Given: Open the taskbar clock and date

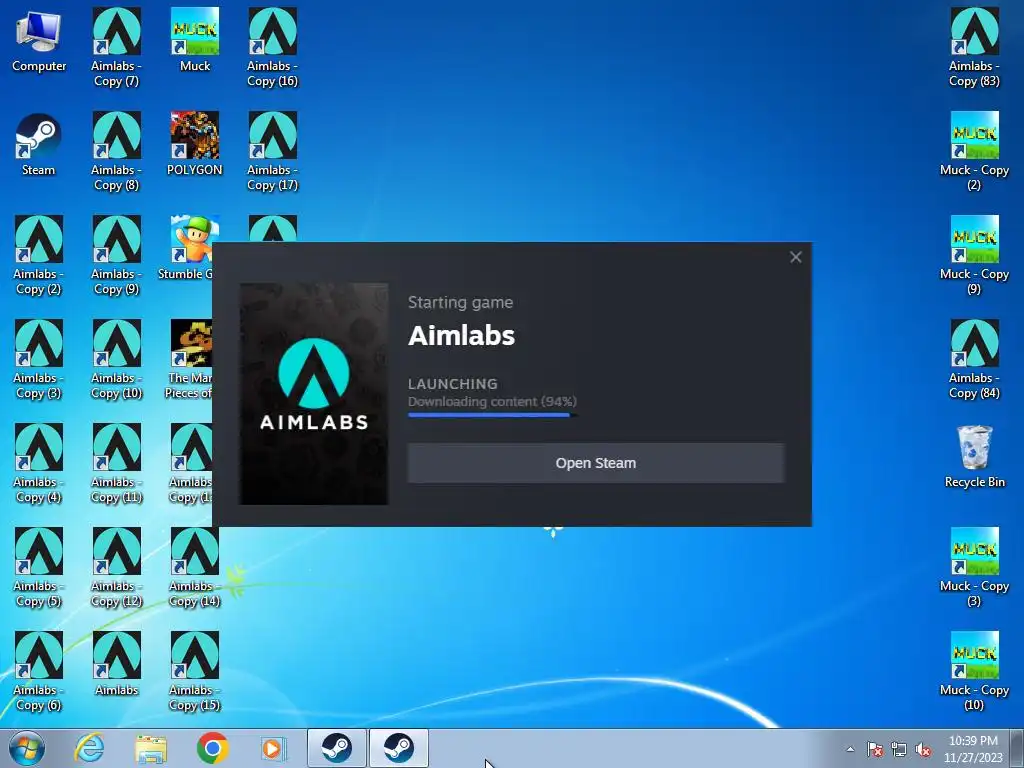Looking at the screenshot, I should (x=973, y=749).
